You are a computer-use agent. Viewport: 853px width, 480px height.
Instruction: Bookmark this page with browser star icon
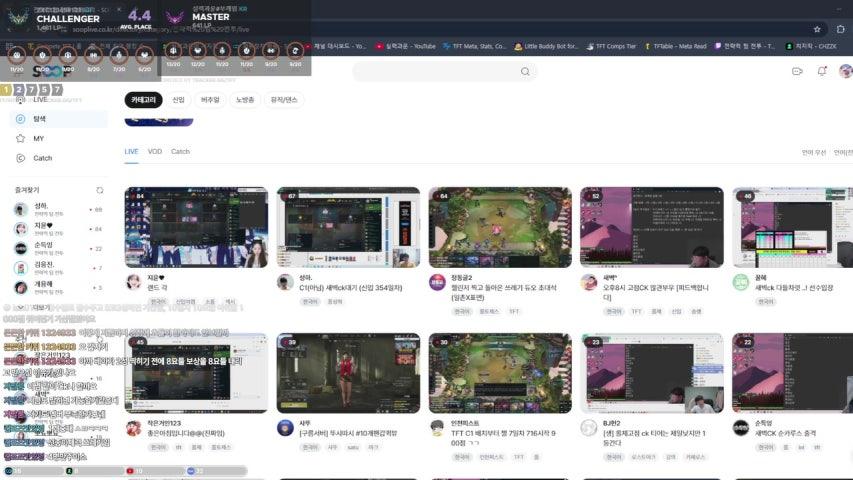(817, 29)
